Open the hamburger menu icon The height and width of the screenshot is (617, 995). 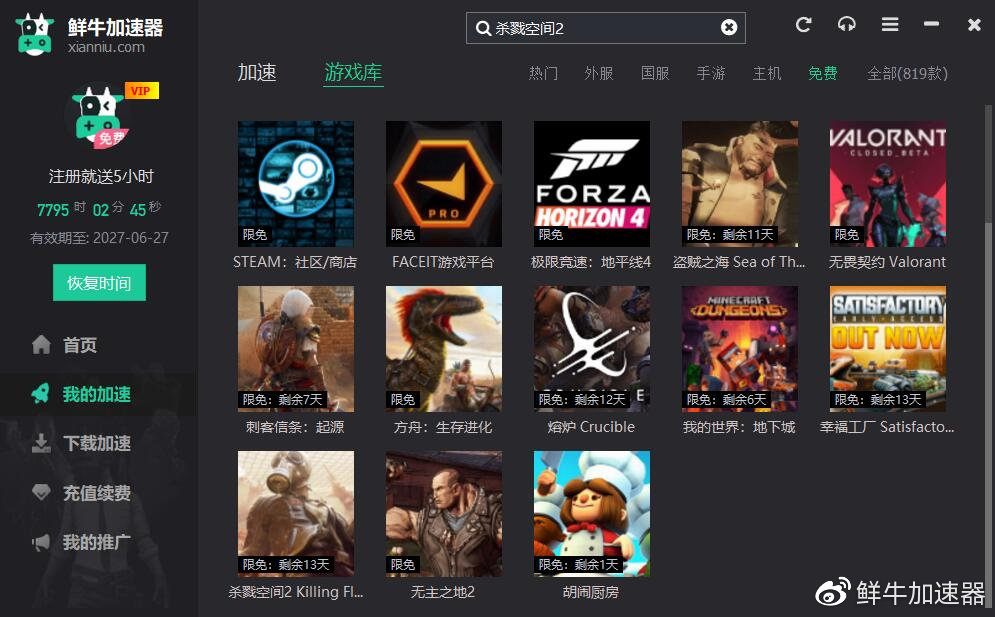click(889, 25)
